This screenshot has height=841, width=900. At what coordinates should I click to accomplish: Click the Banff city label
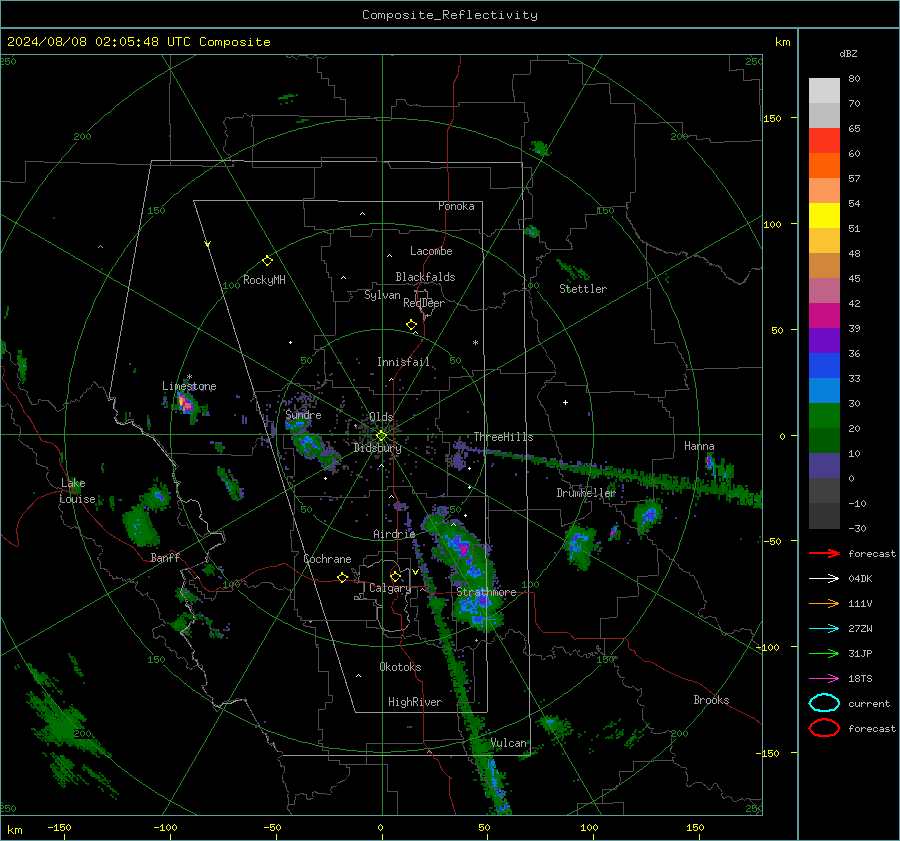165,557
